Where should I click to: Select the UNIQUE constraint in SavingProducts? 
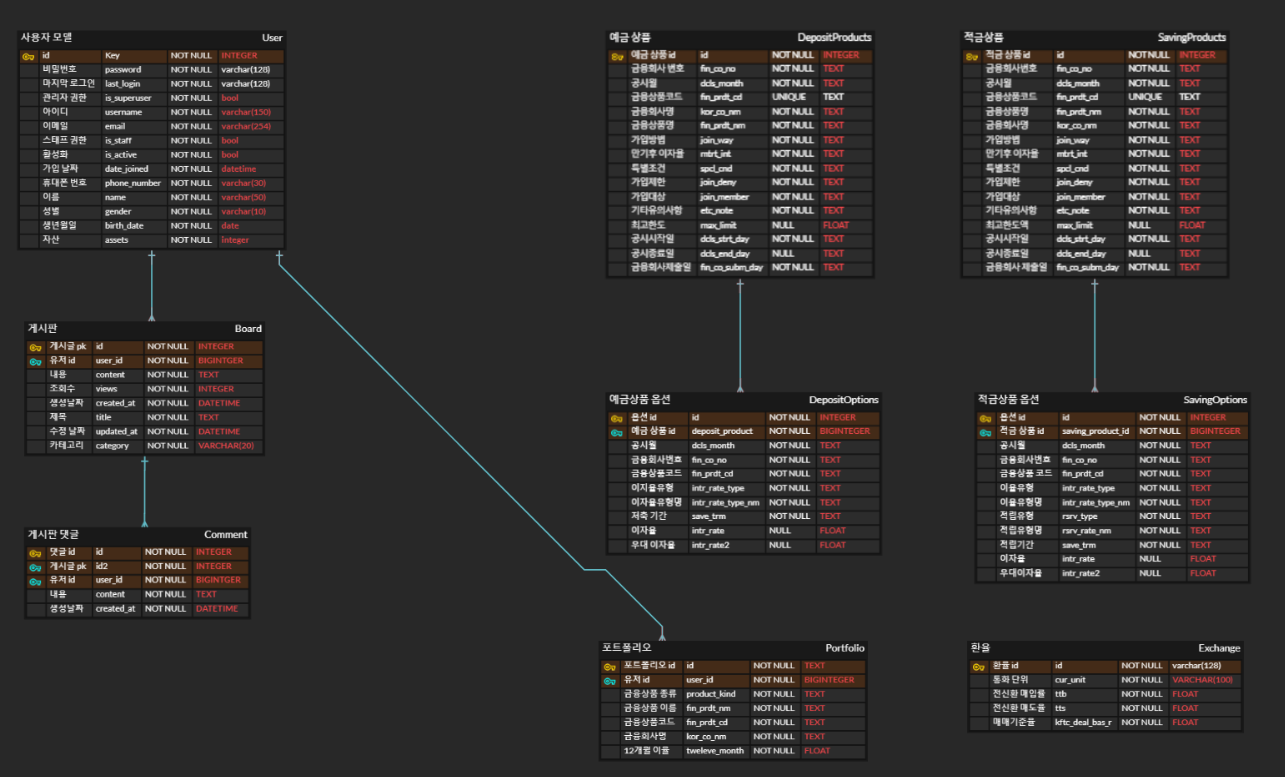point(1146,97)
